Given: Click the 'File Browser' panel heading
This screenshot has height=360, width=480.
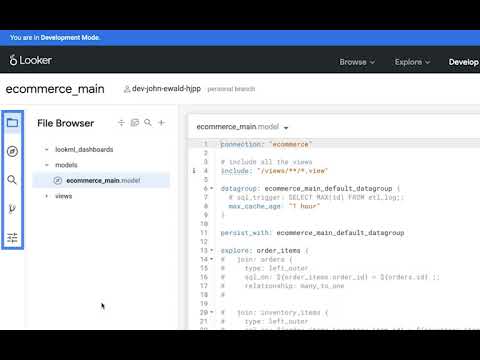Looking at the screenshot, I should coord(65,123).
